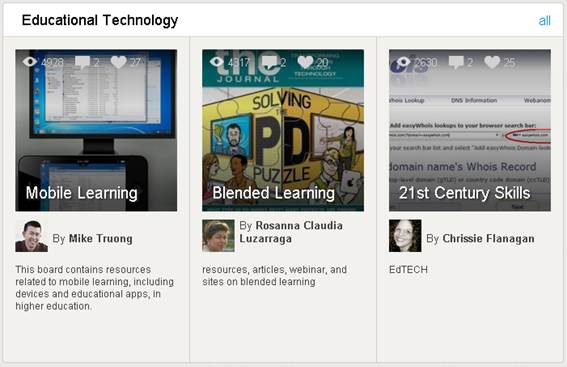Click the eye icon on 21st Century Skills

point(403,62)
